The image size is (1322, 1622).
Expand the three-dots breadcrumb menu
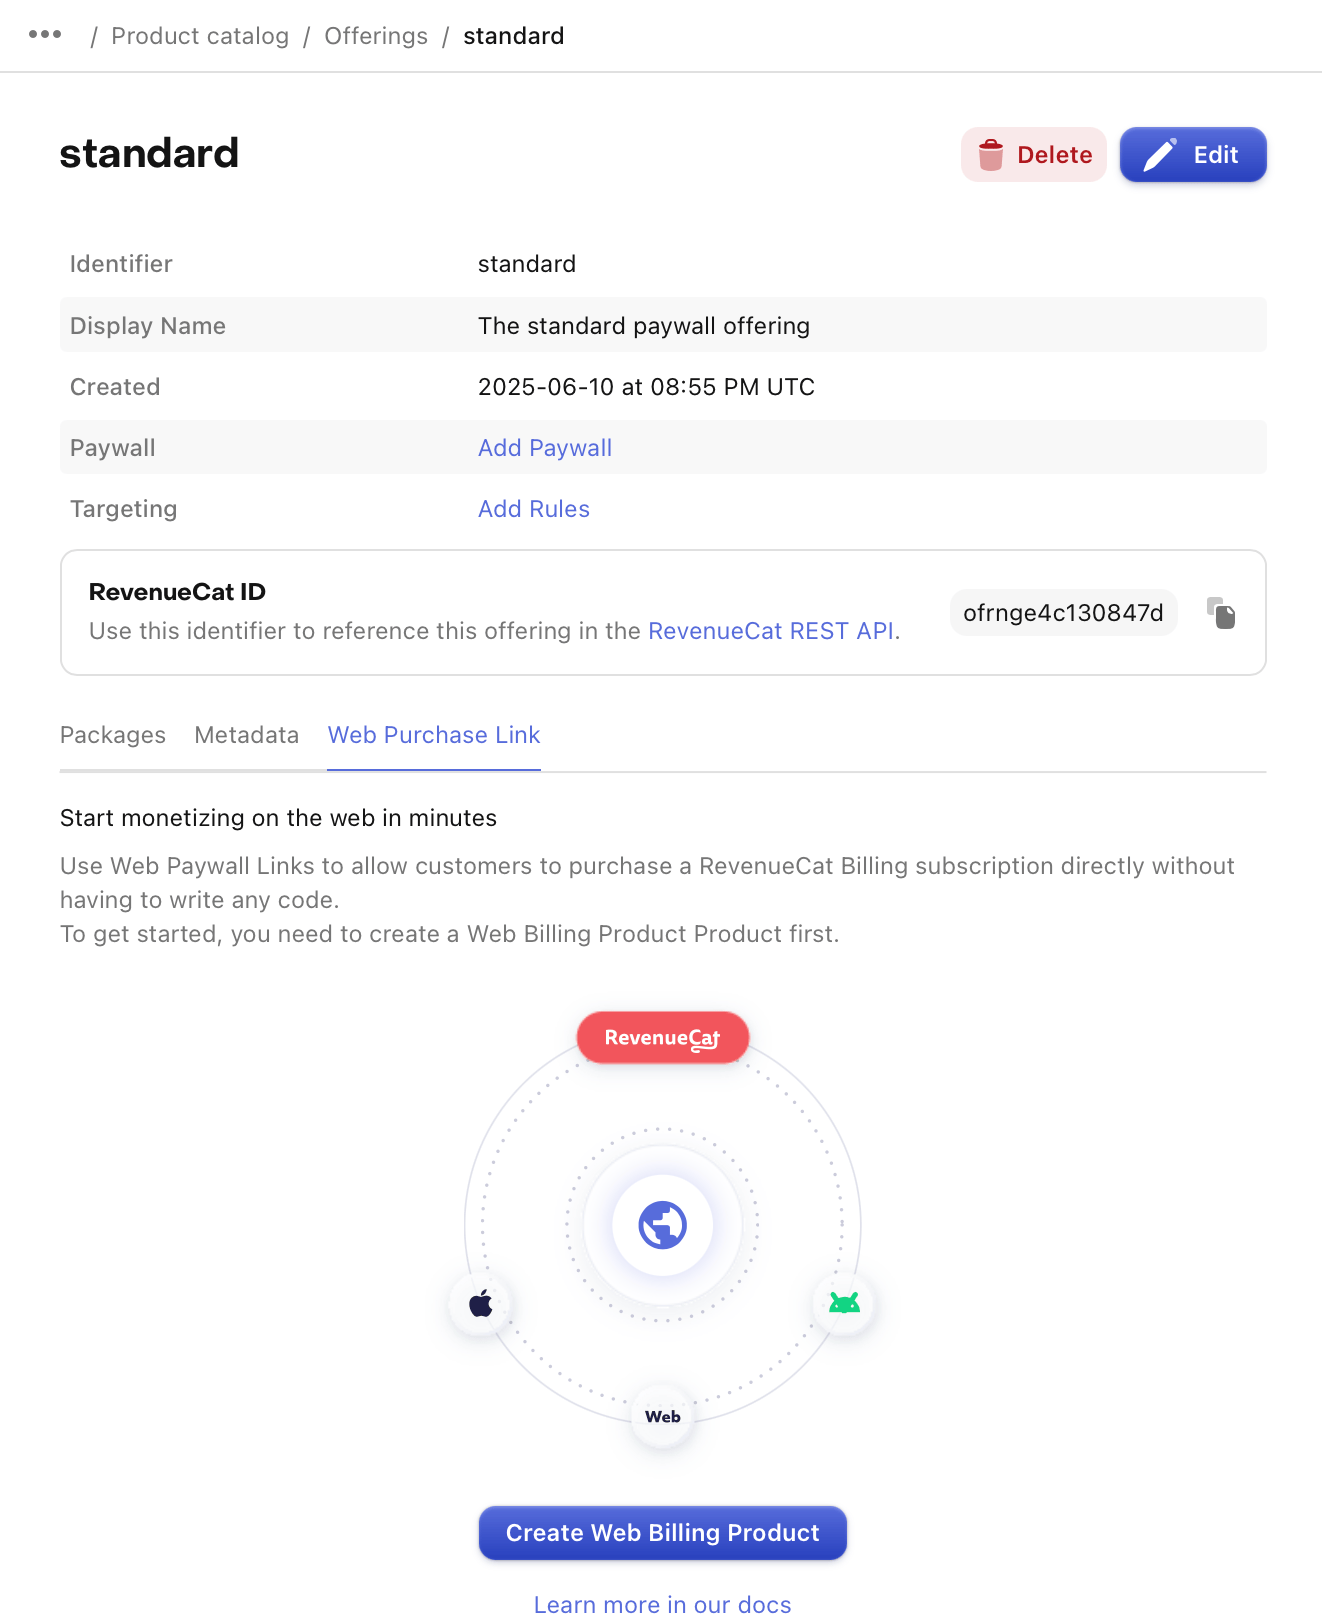pyautogui.click(x=45, y=35)
